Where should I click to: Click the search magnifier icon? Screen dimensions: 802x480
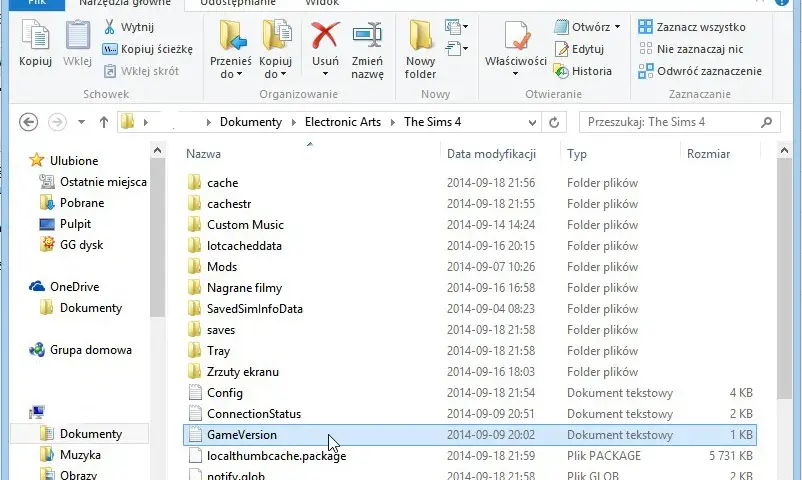(x=766, y=122)
